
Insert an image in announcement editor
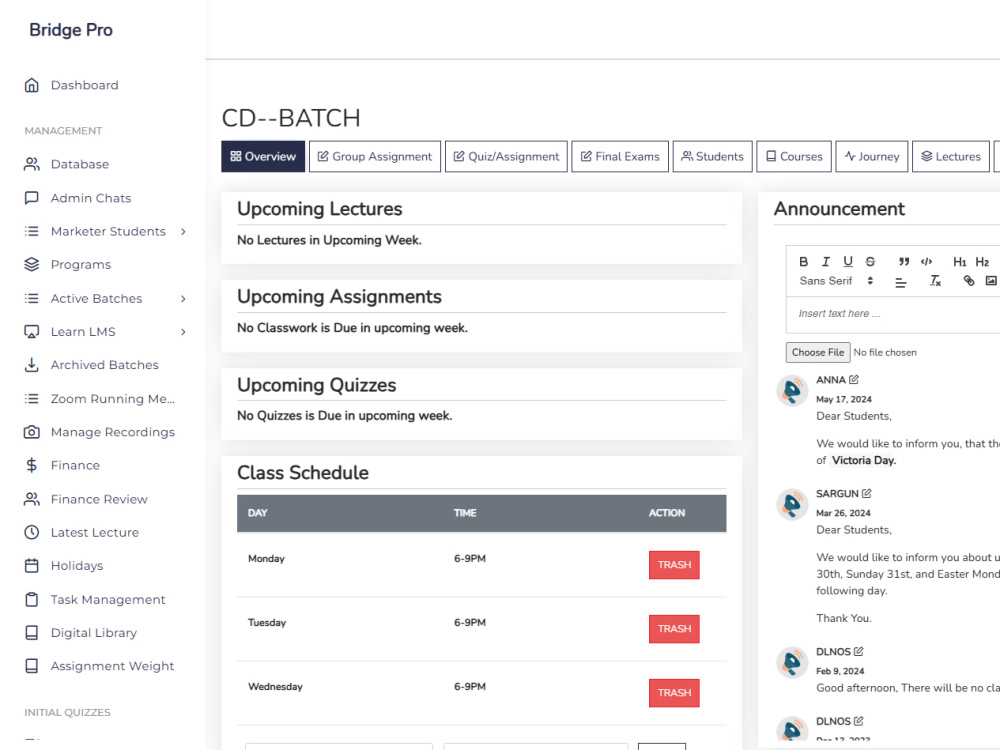click(991, 281)
